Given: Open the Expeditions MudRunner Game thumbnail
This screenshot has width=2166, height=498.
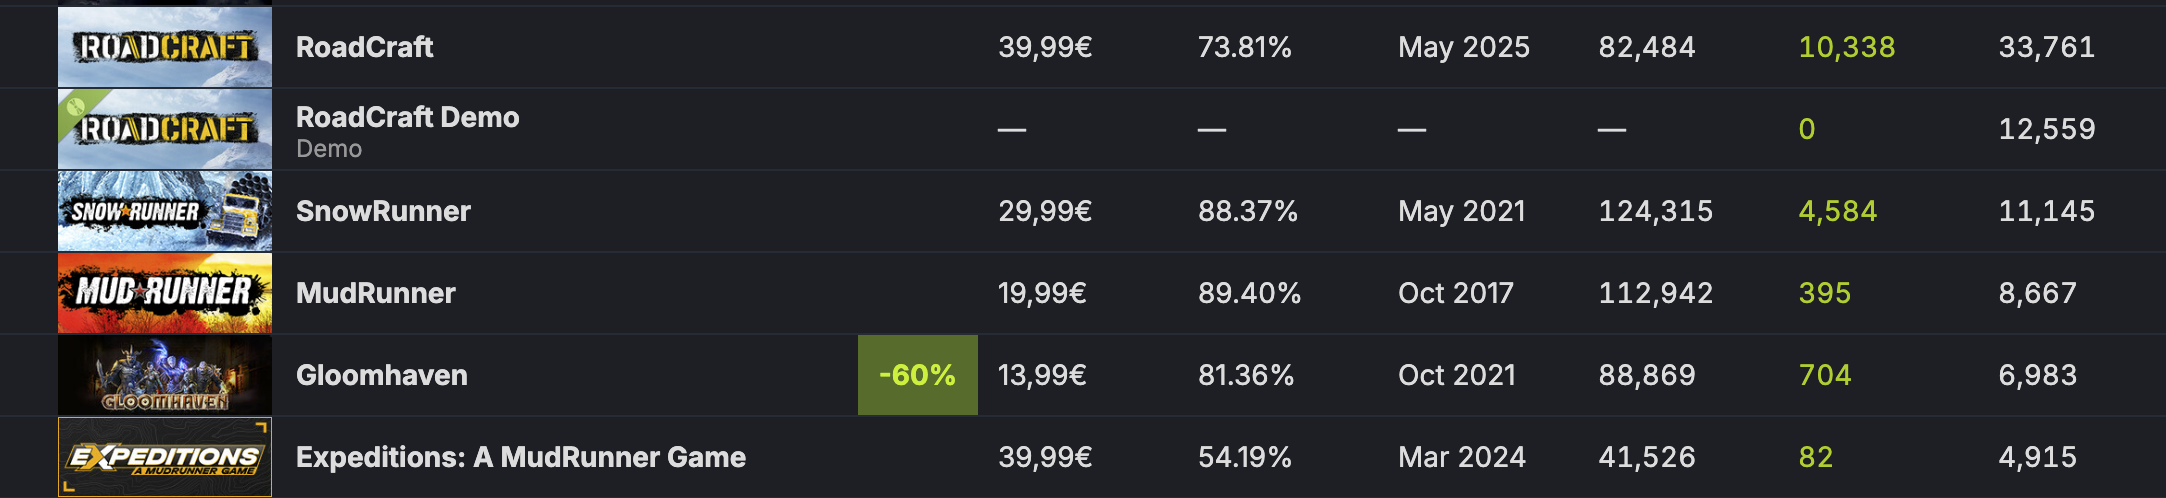Looking at the screenshot, I should tap(165, 457).
